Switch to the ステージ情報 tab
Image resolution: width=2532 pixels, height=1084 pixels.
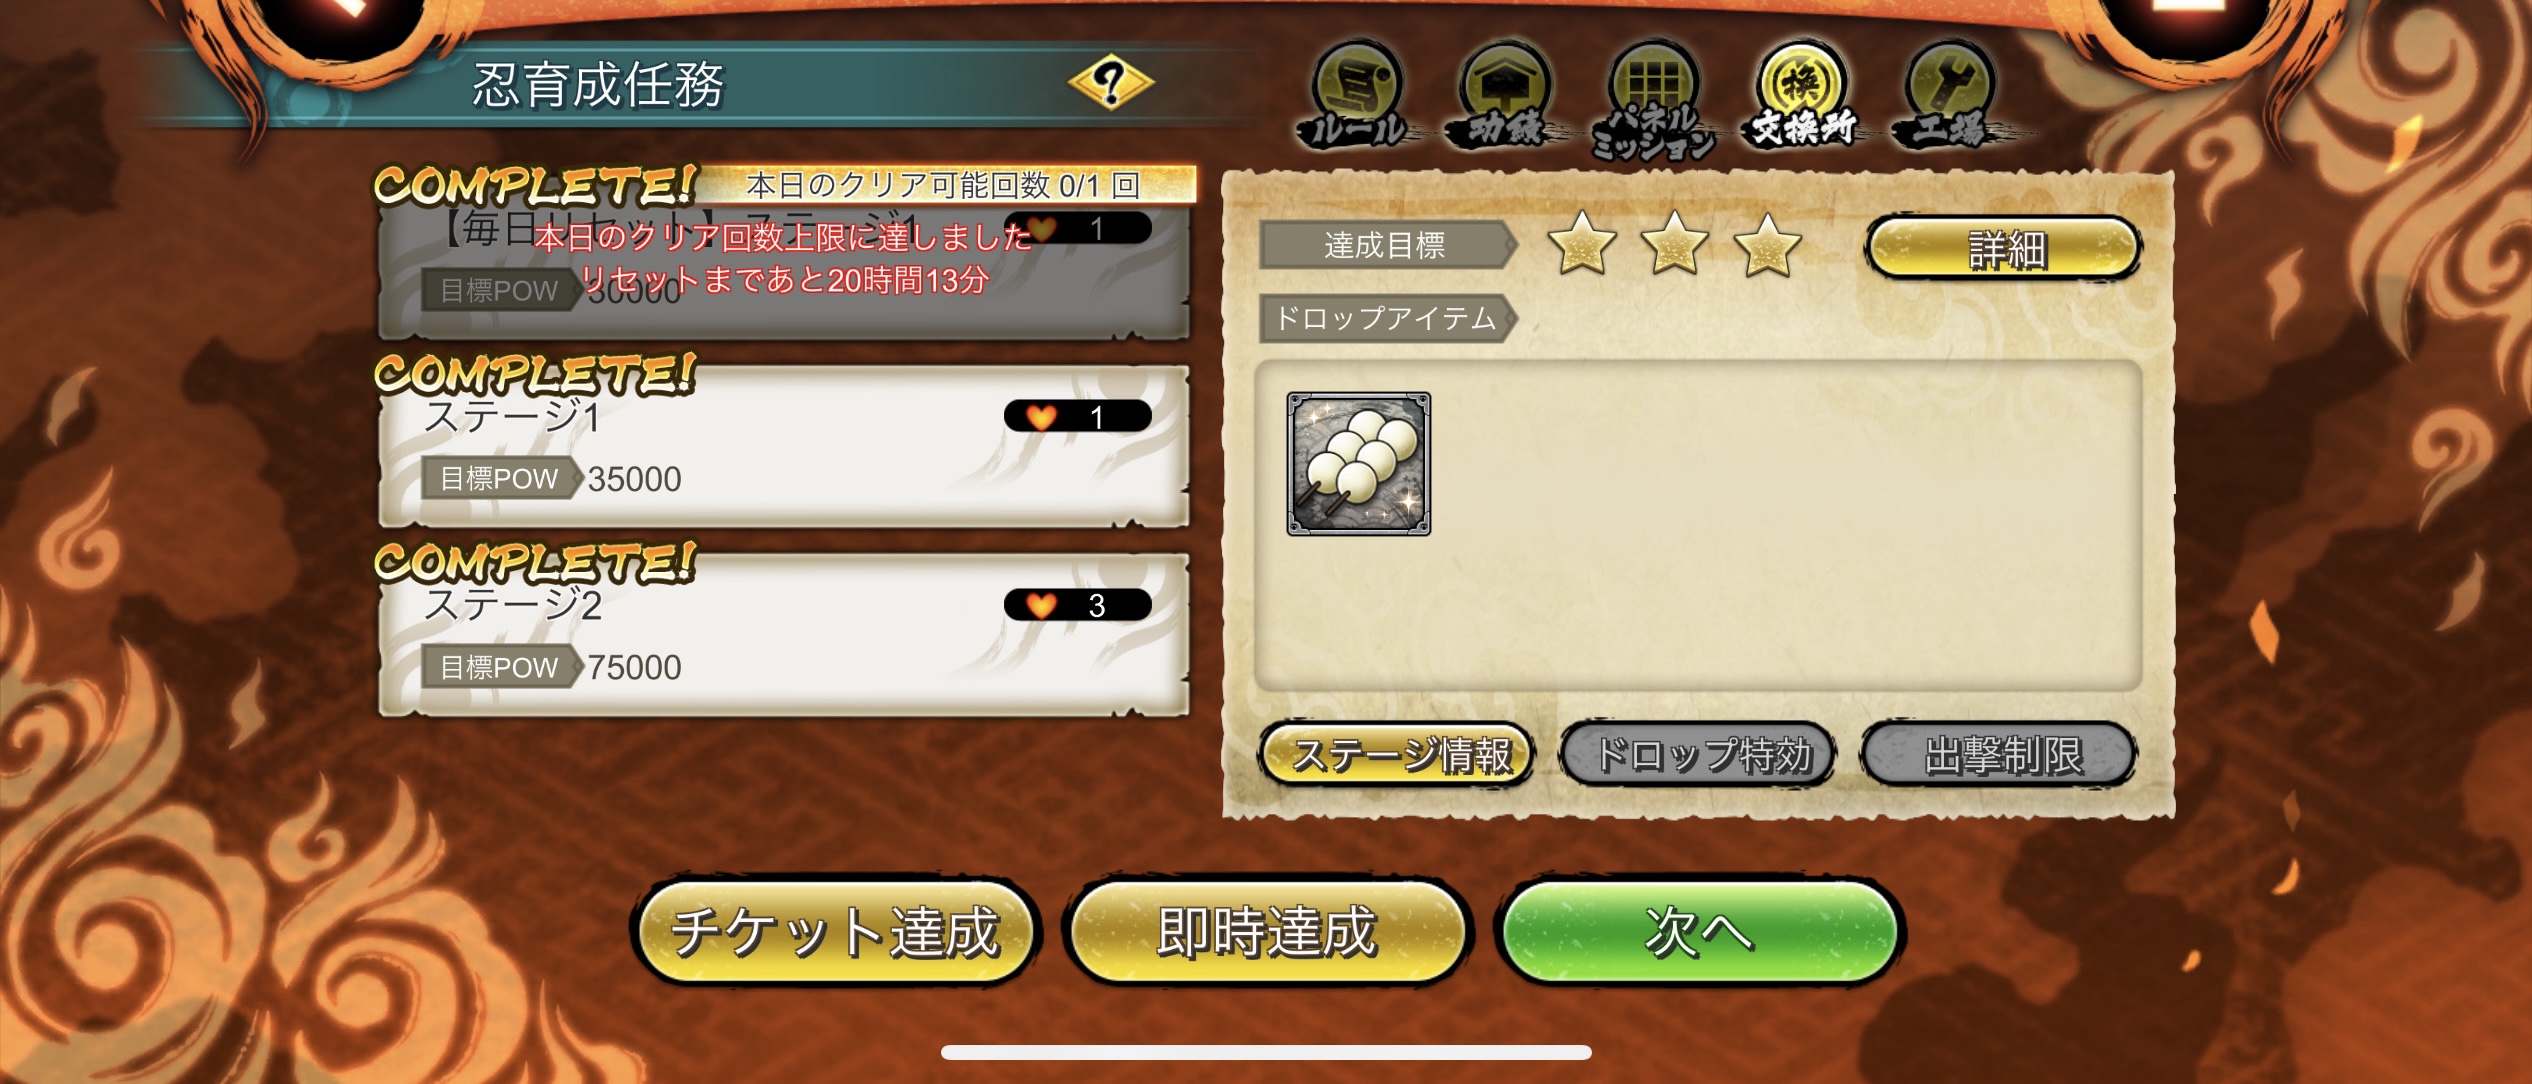[1397, 754]
